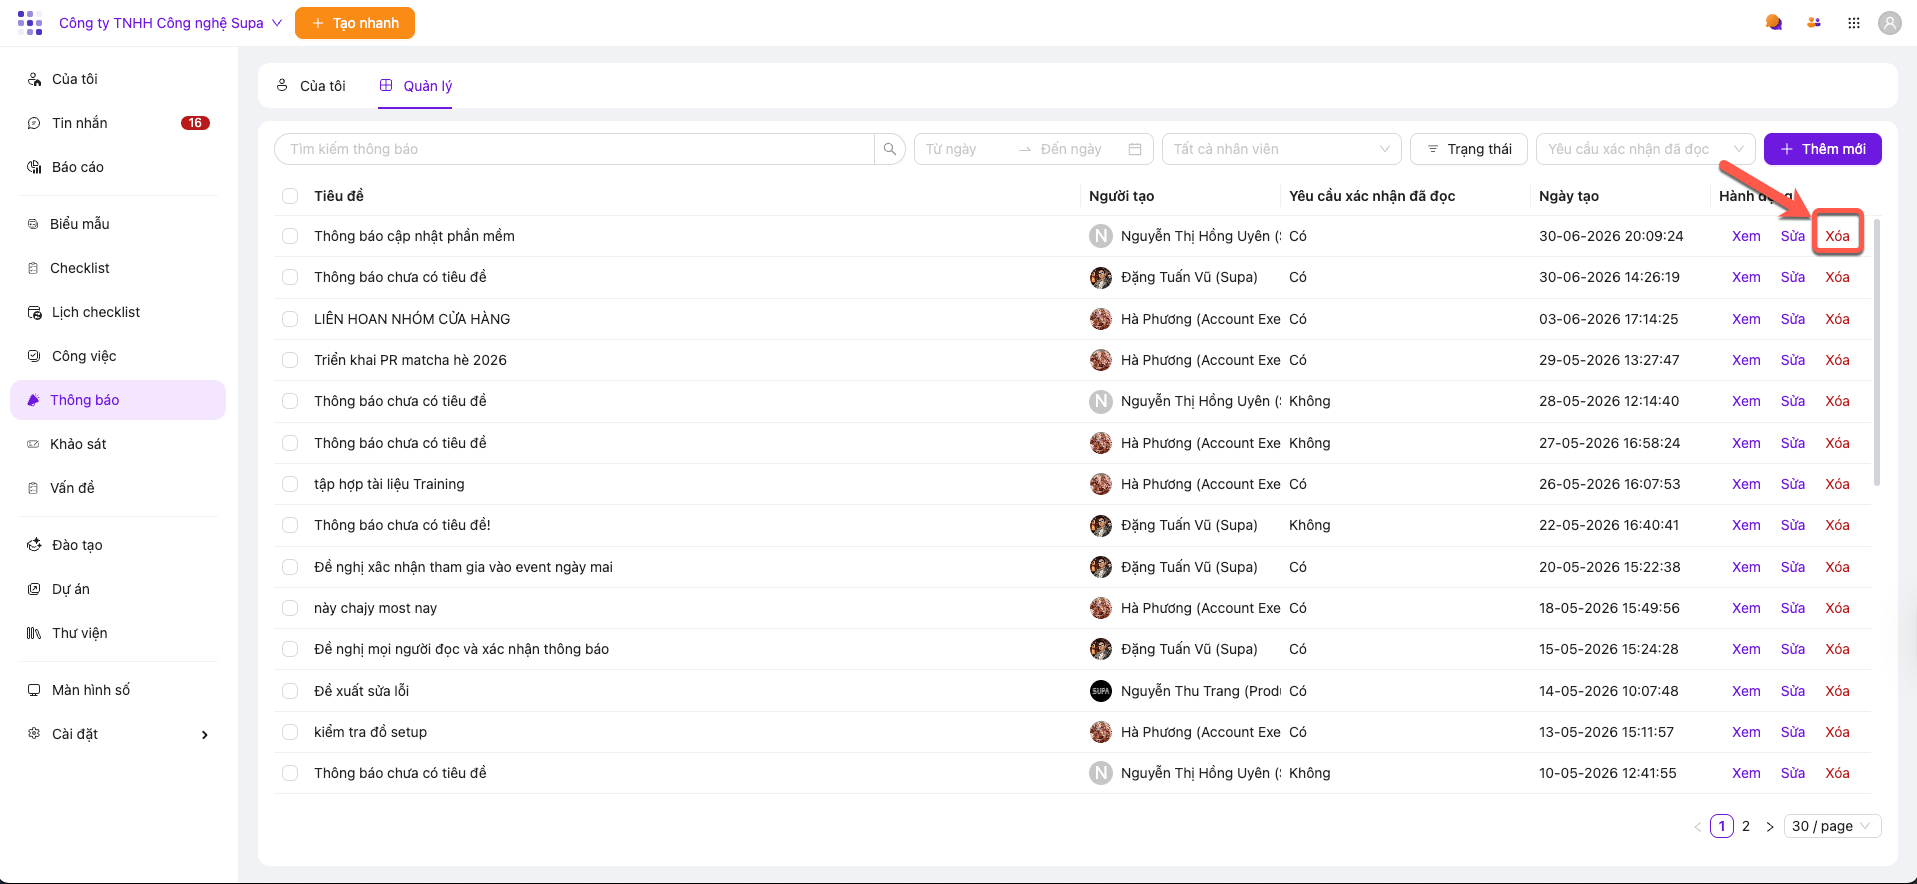Screen dimensions: 1917x884
Task: Check the Đề xuất sửa lỗi row
Action: click(290, 691)
